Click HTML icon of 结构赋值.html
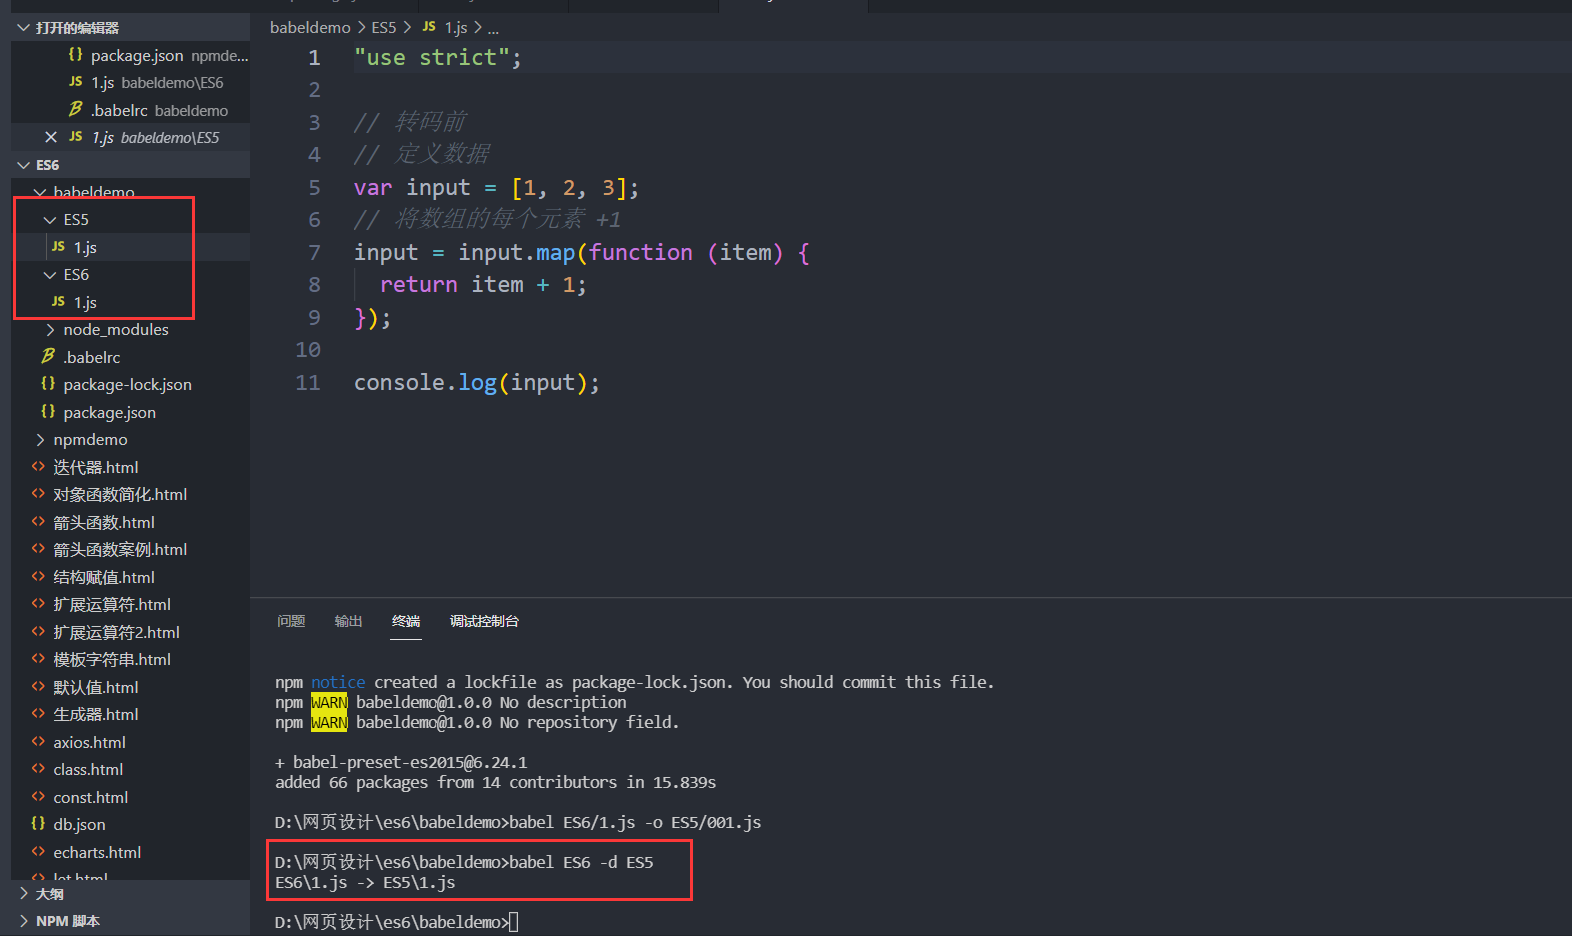Image resolution: width=1572 pixels, height=936 pixels. pos(38,576)
